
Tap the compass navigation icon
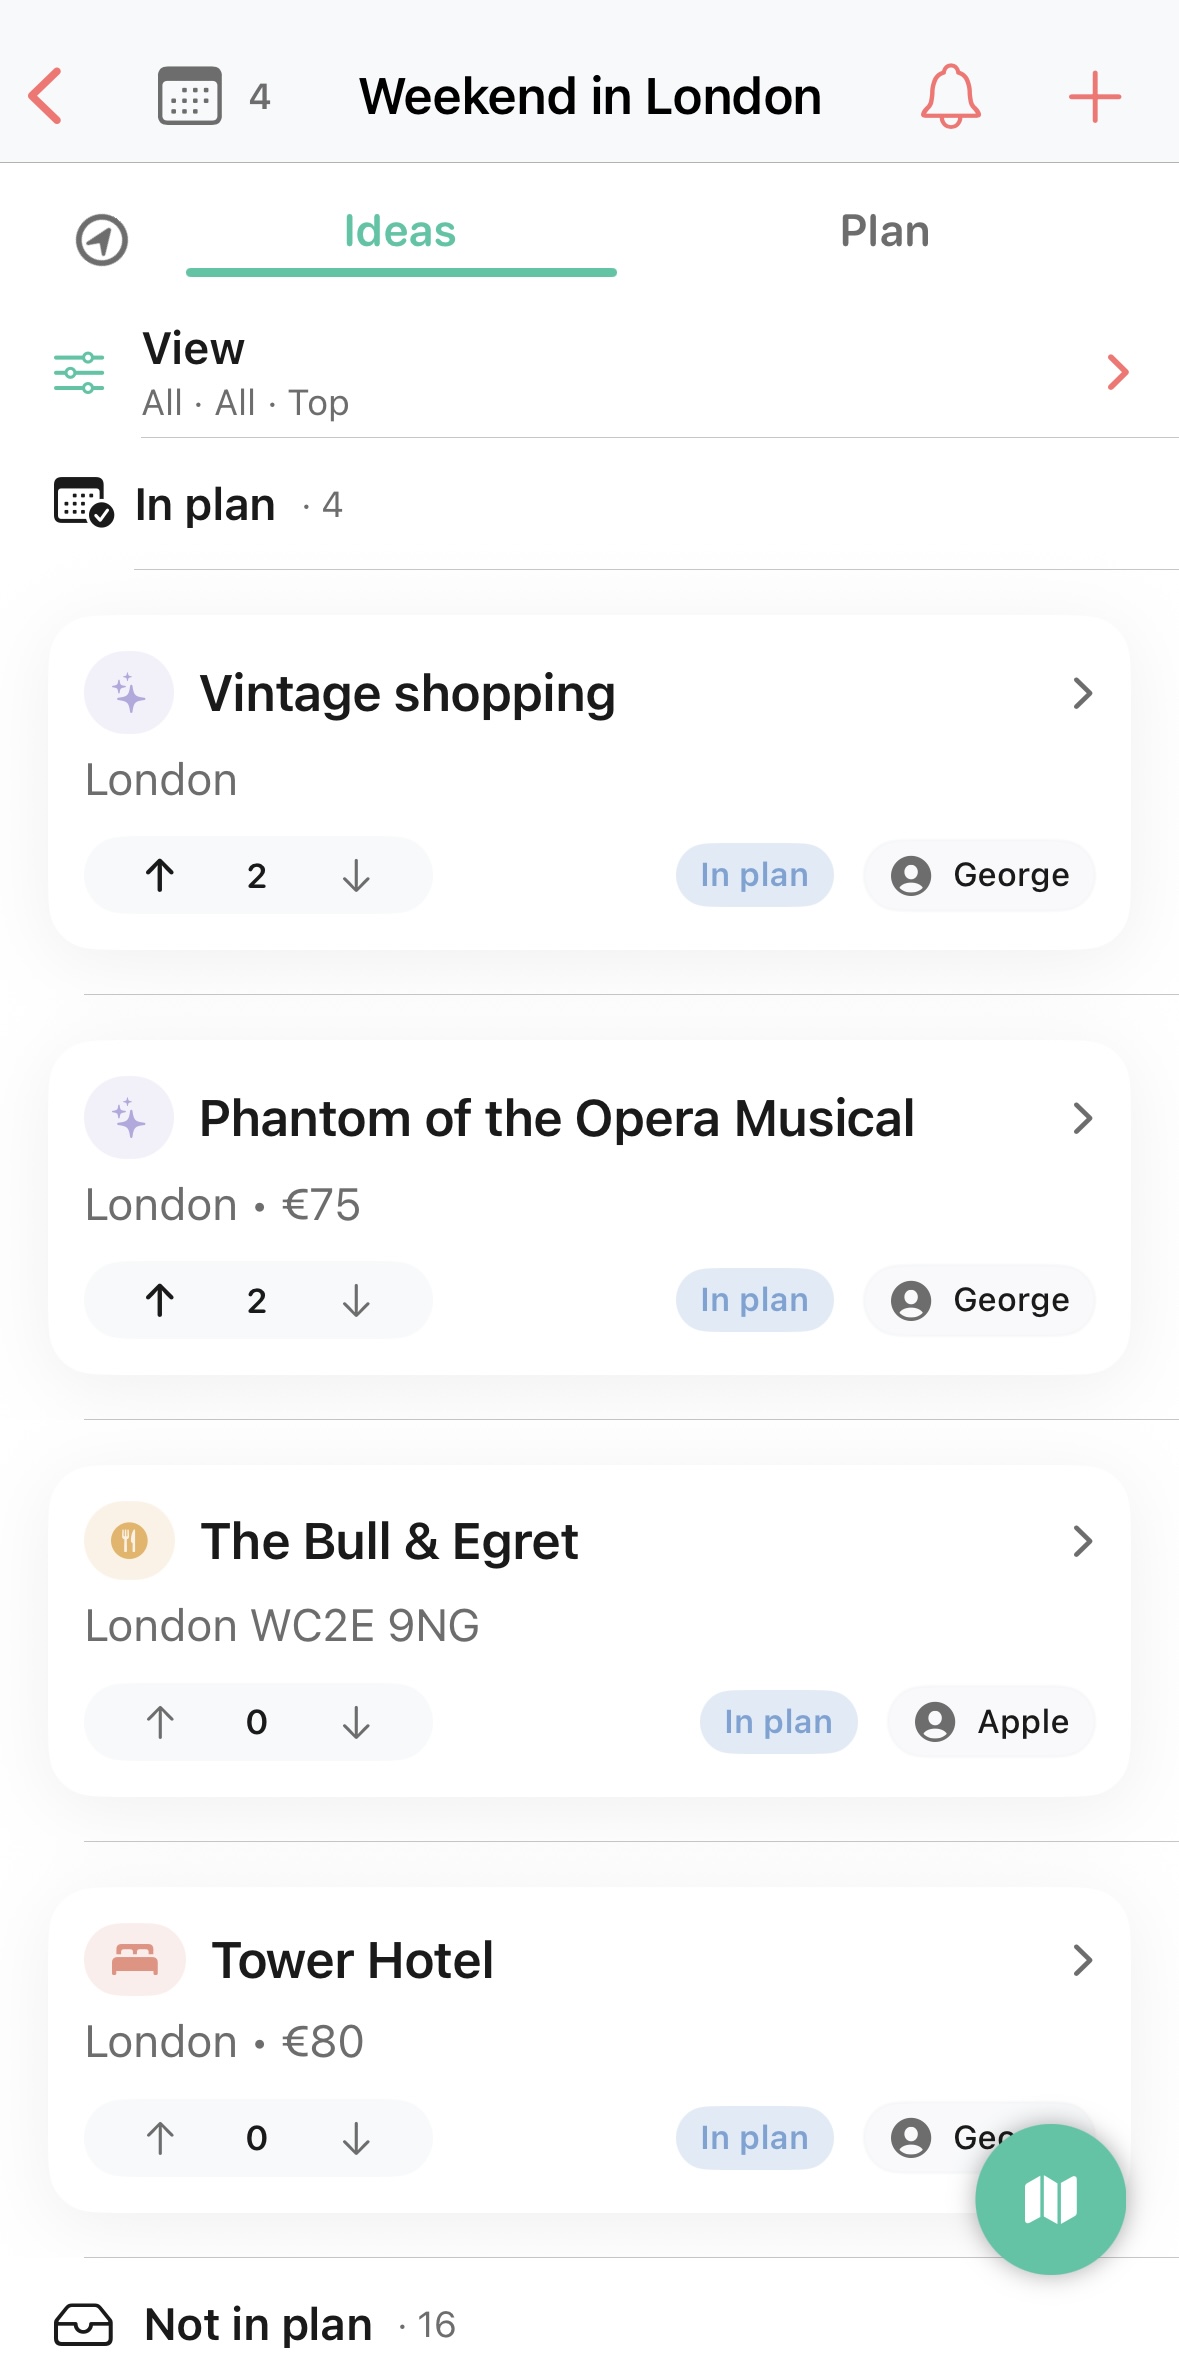[x=102, y=240]
